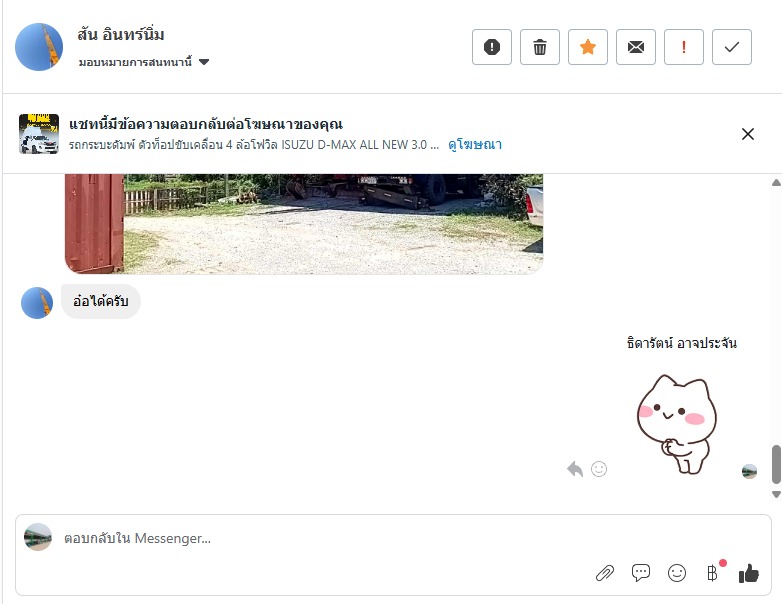Viewport: 782px width, 604px height.
Task: React to the cat sticker message
Action: (x=599, y=469)
